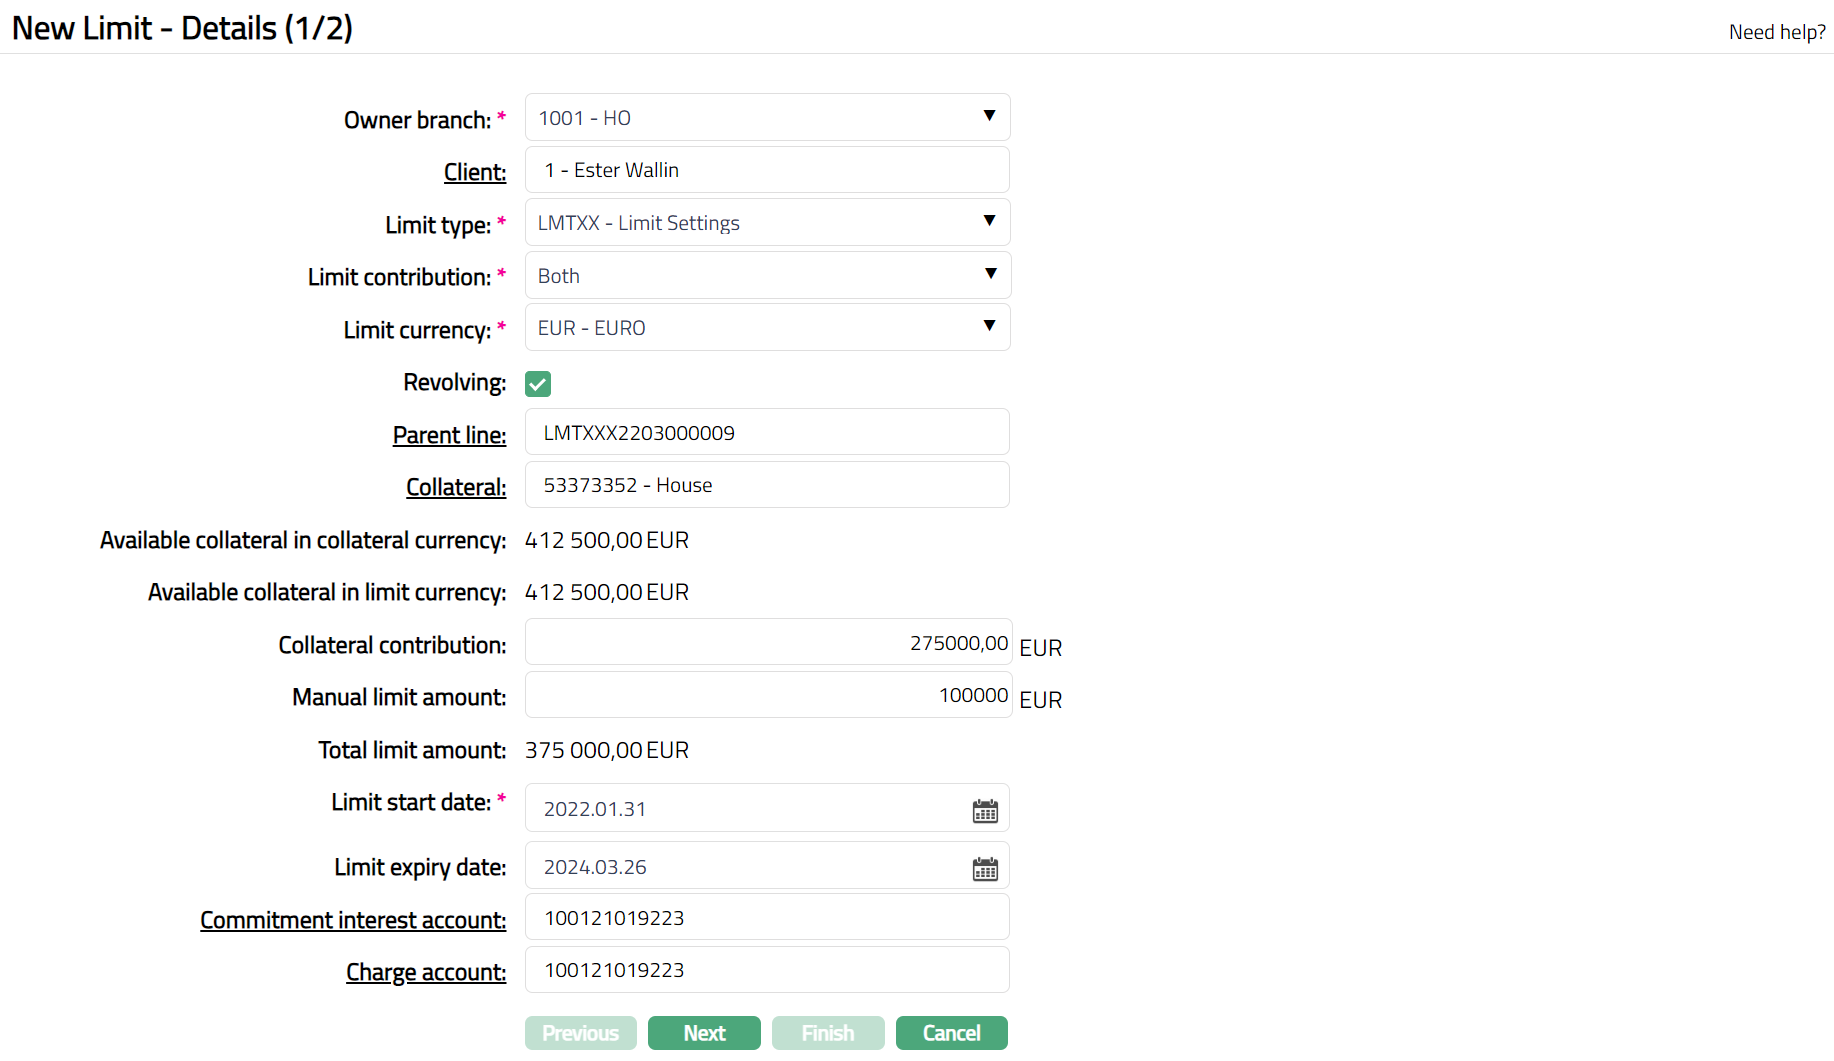1834x1061 pixels.
Task: Click the Collateral label link
Action: 456,487
